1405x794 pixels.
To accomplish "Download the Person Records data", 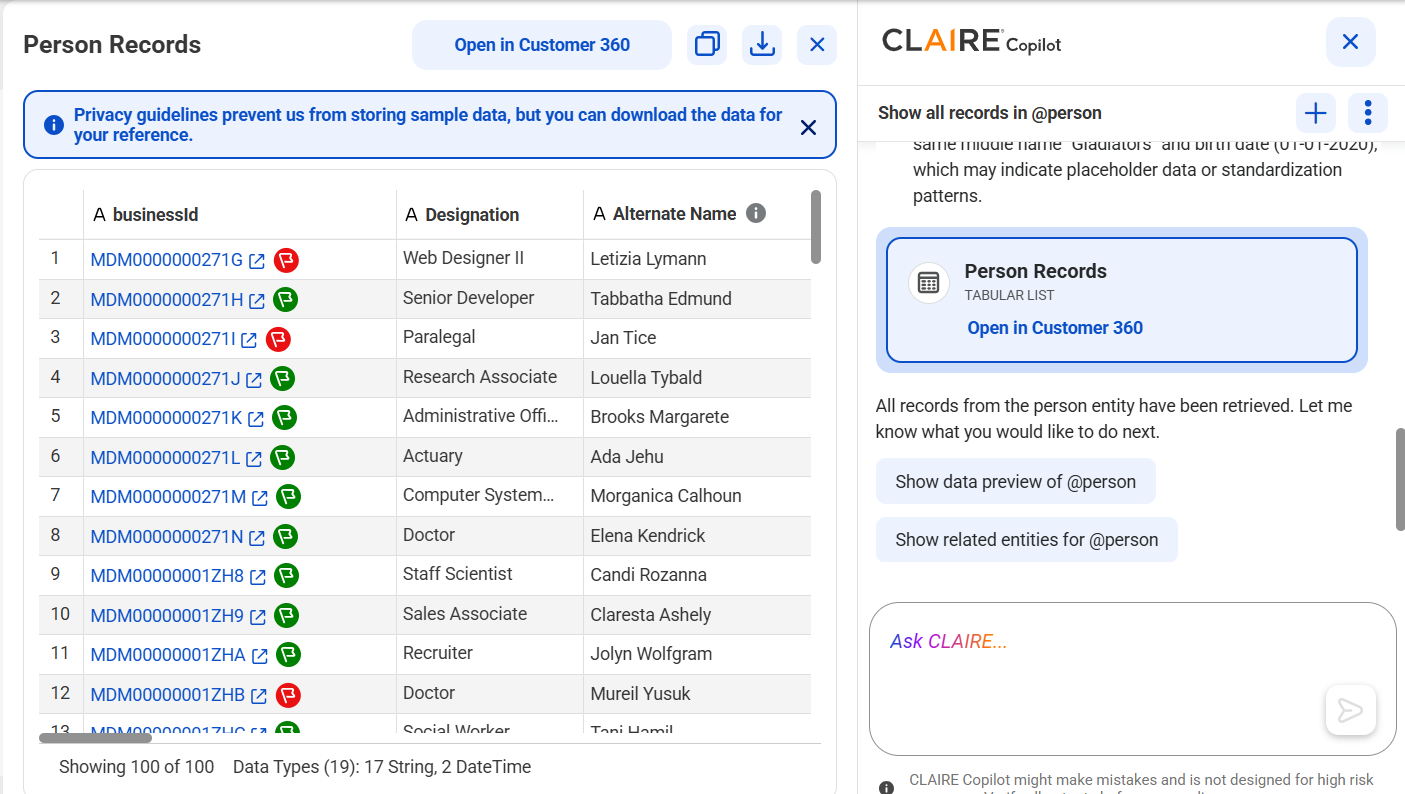I will [762, 45].
